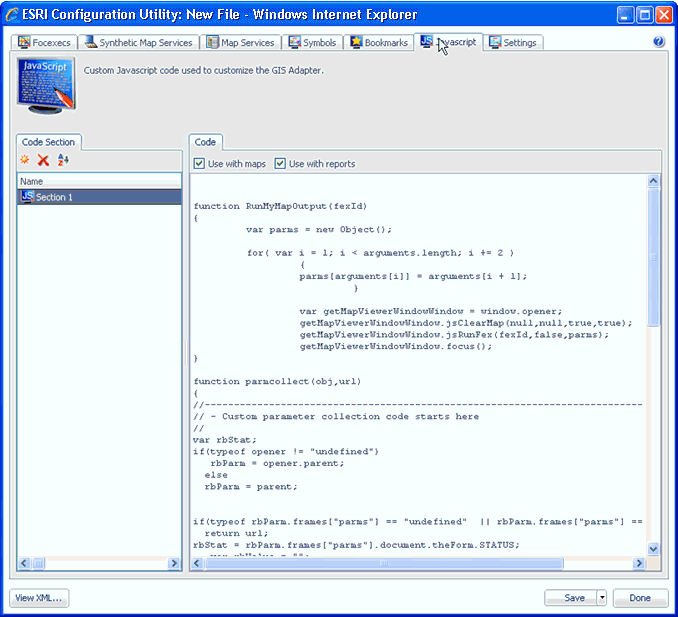Click the code editor horizontal scrollbar thumb
678x617 pixels.
pyautogui.click(x=384, y=563)
